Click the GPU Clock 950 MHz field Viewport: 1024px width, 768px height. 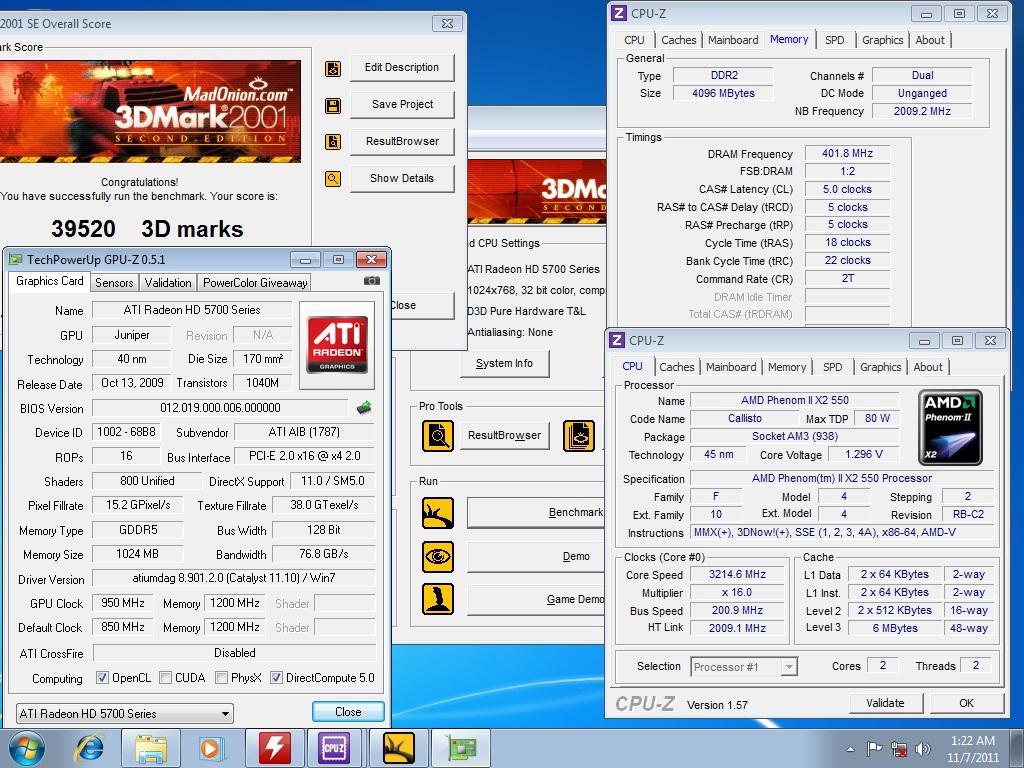(123, 603)
